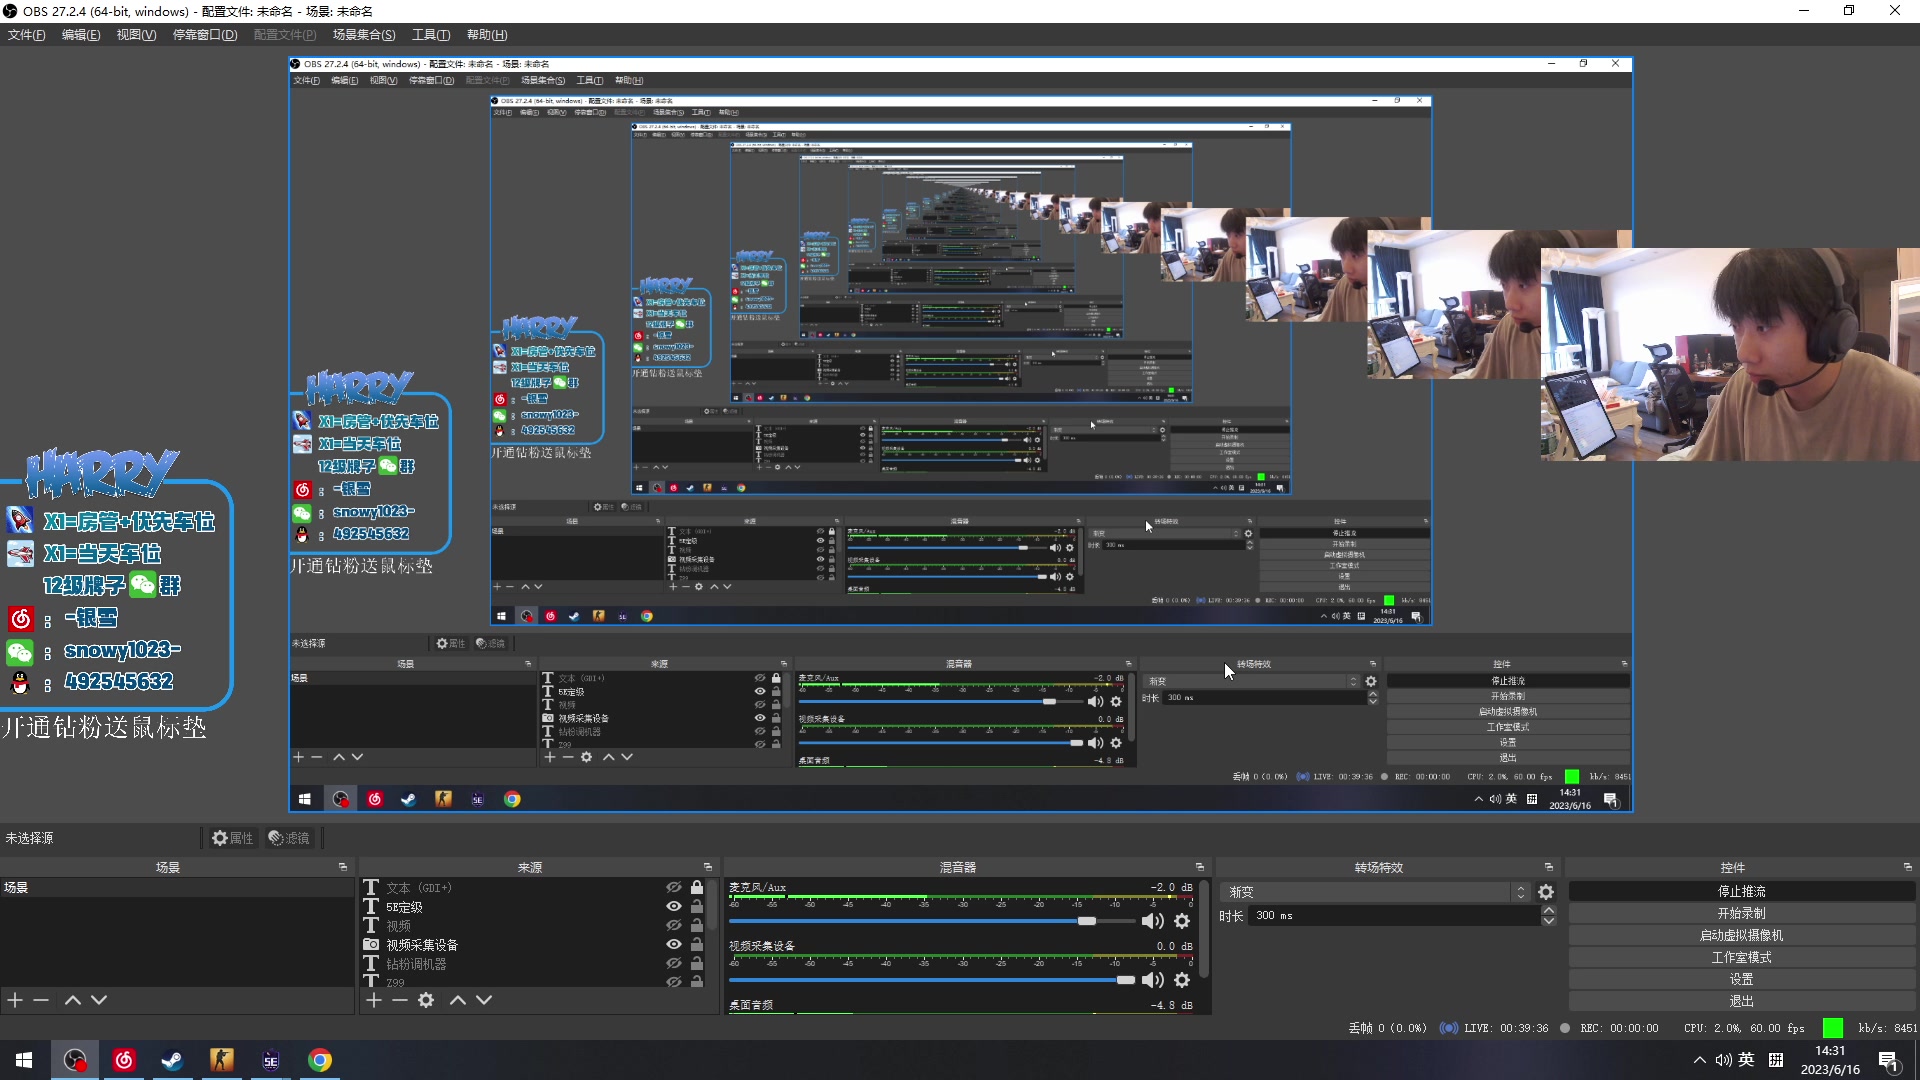The width and height of the screenshot is (1920, 1080).
Task: Enable 工作室模式 studio mode
Action: [x=1741, y=957]
